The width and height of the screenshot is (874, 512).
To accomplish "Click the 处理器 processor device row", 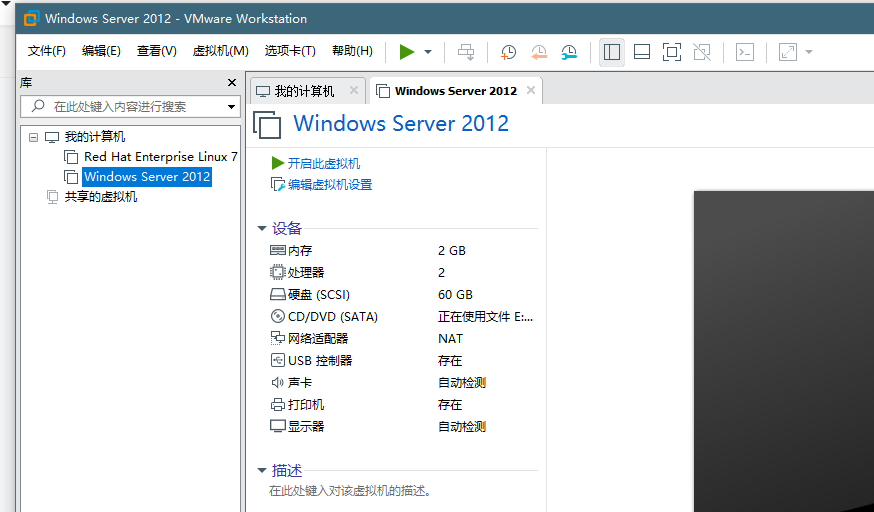I will point(401,272).
